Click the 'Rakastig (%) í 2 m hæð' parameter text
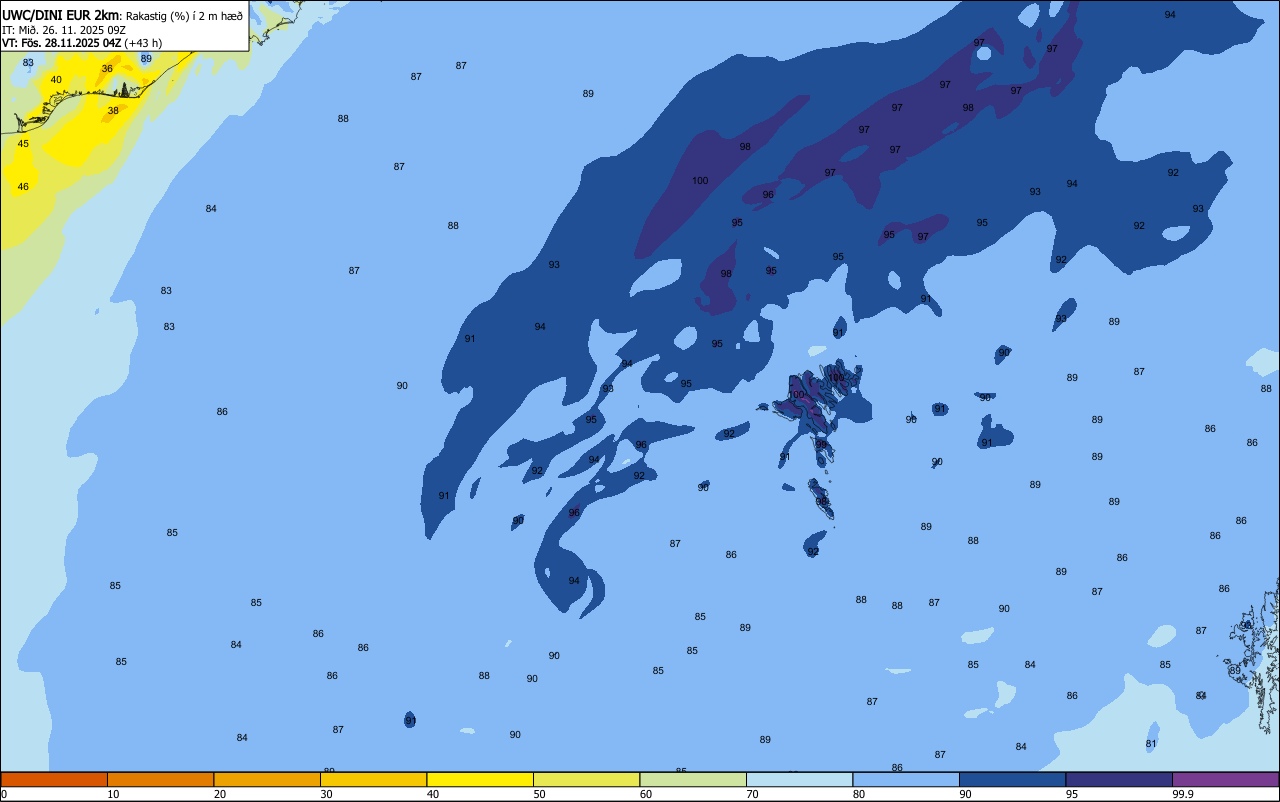The height and width of the screenshot is (802, 1280). 184,16
